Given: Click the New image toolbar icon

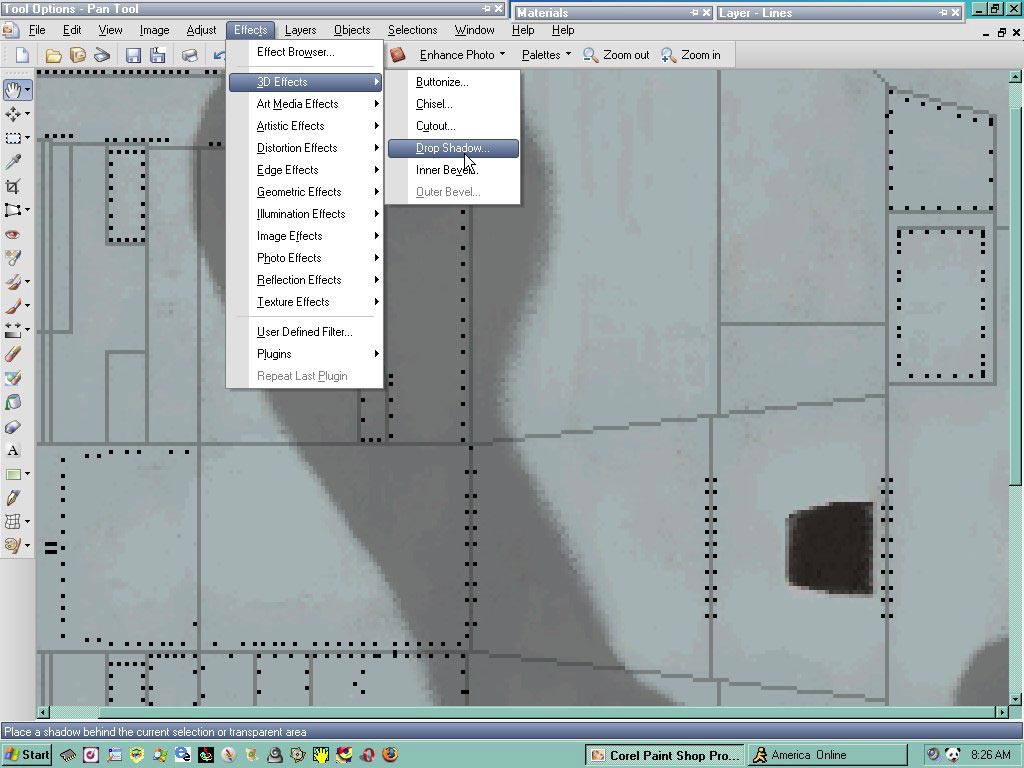Looking at the screenshot, I should pyautogui.click(x=23, y=56).
